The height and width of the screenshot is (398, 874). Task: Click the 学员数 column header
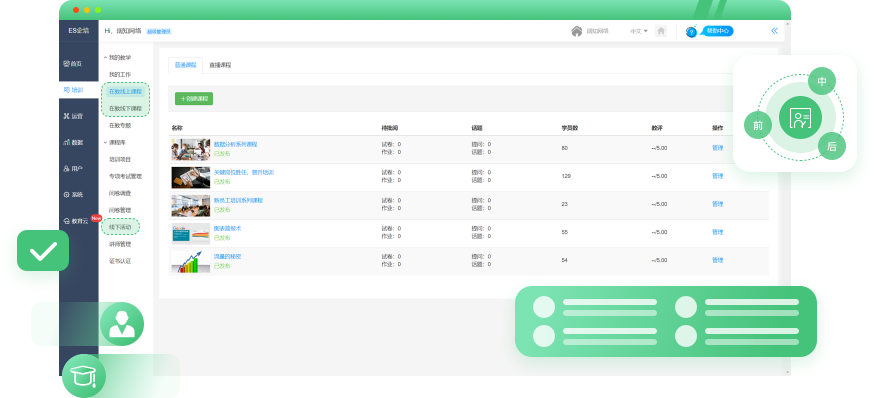pos(570,128)
